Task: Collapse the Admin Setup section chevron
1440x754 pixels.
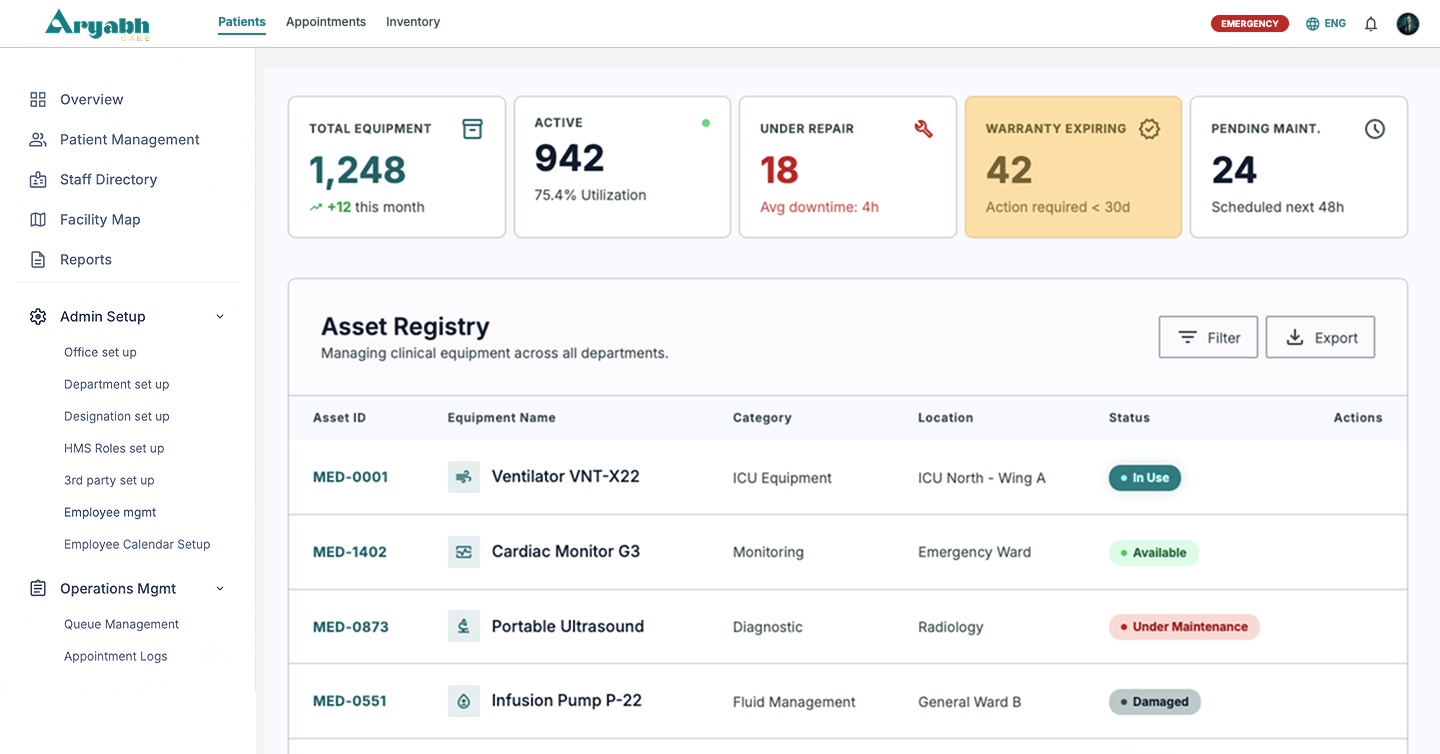Action: (x=220, y=317)
